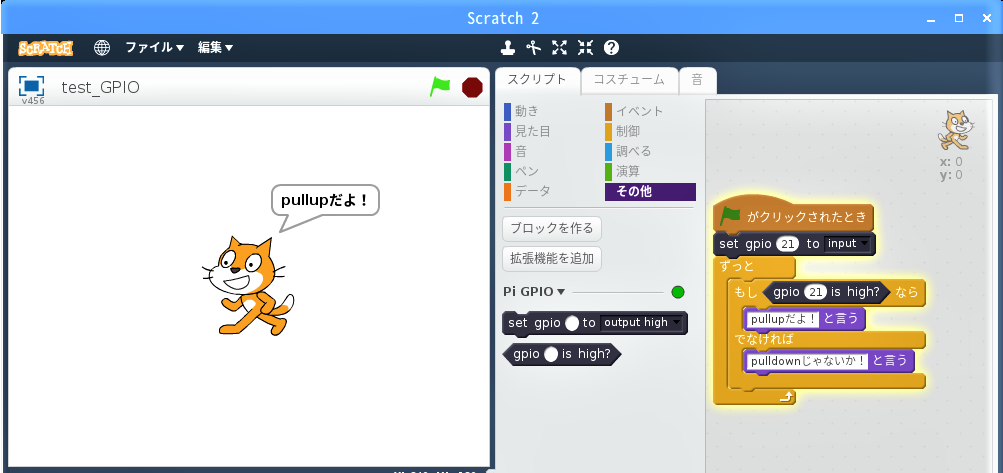Select the その他 block category
Image resolution: width=1003 pixels, height=473 pixels.
tap(650, 191)
